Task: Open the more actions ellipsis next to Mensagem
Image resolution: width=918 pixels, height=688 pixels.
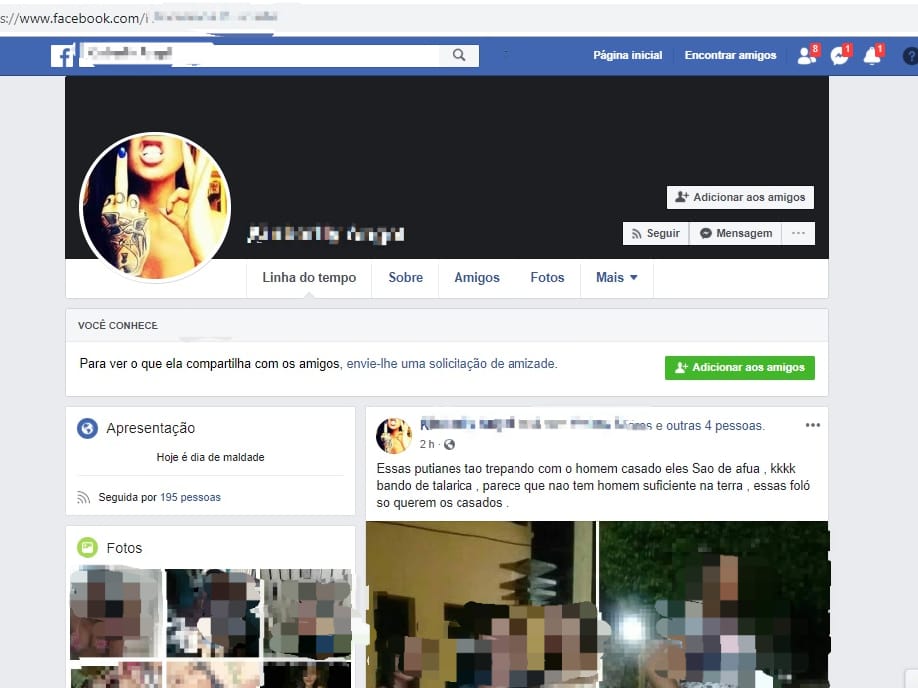Action: (799, 233)
